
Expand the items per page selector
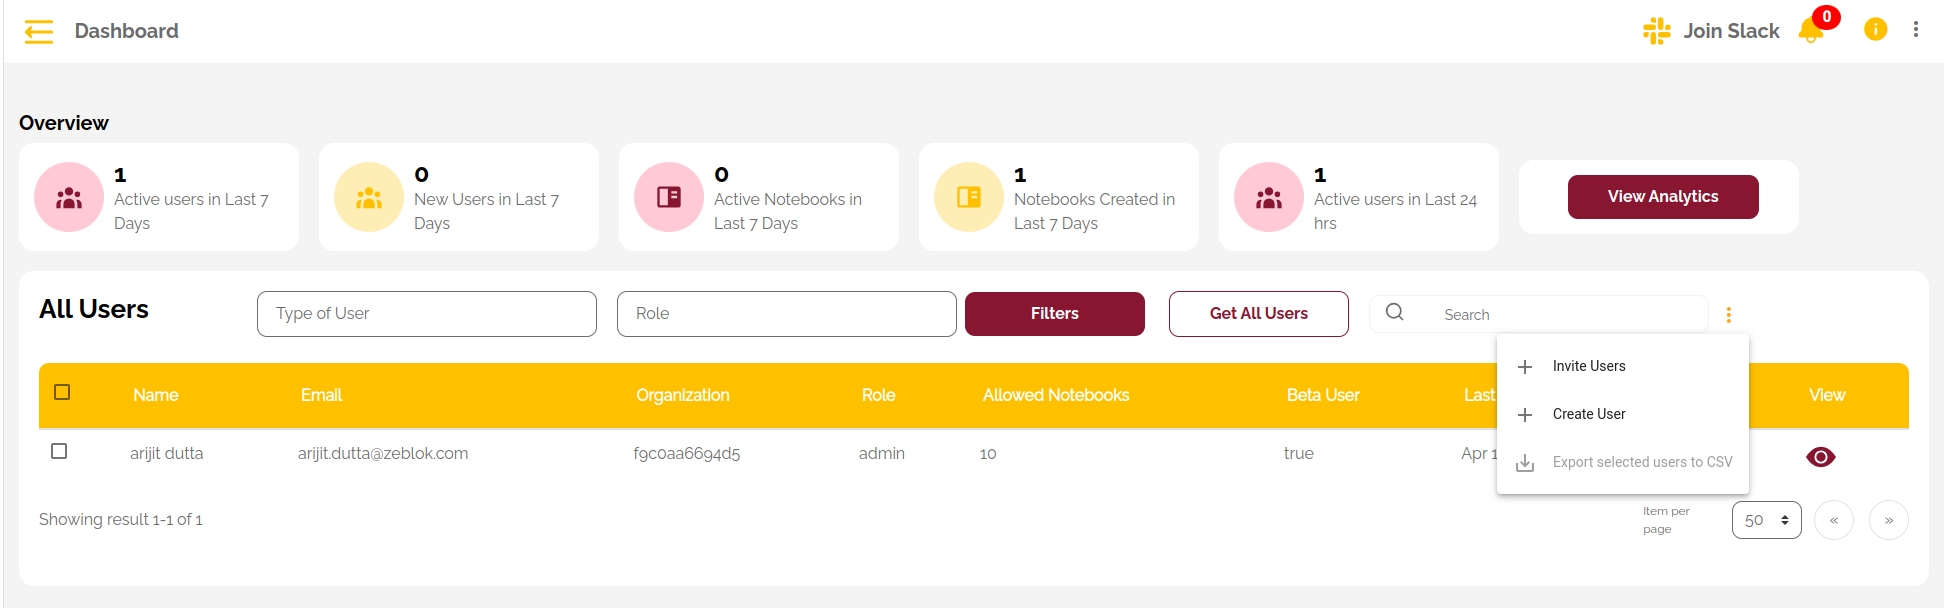[1766, 520]
